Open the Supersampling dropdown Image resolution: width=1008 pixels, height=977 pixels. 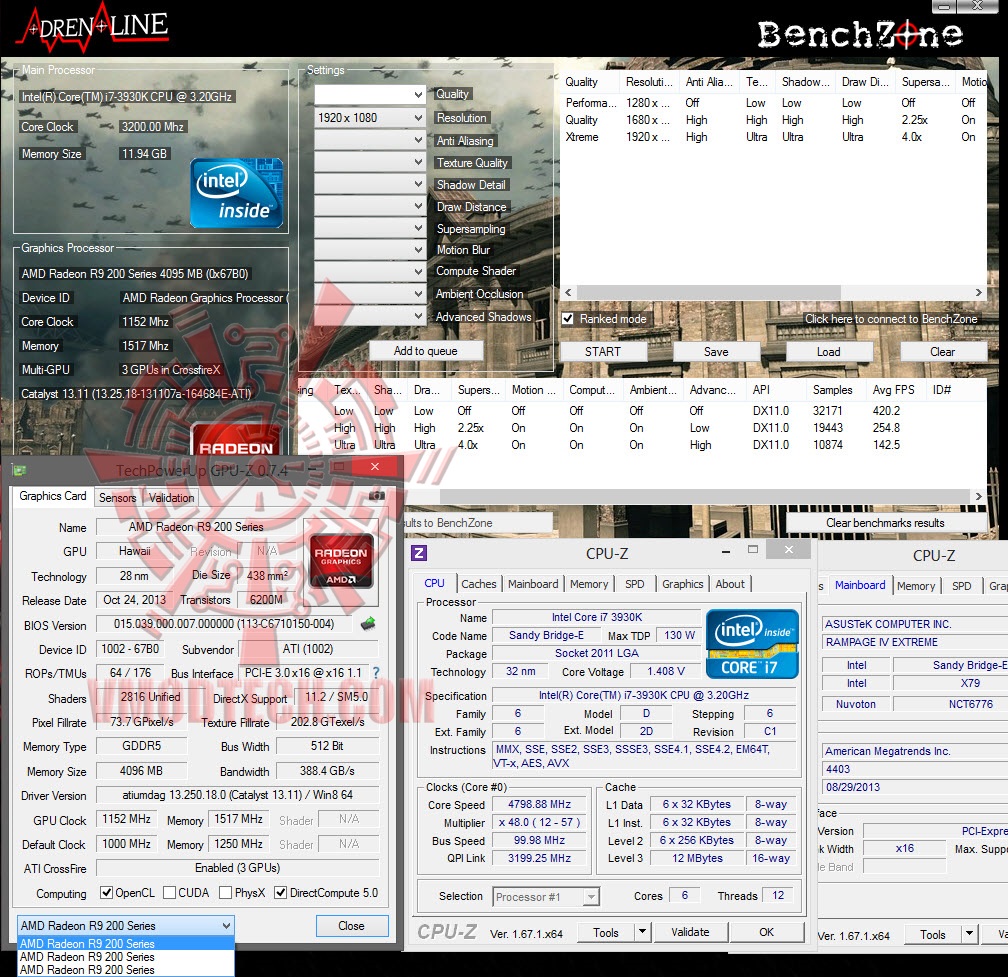[x=370, y=228]
